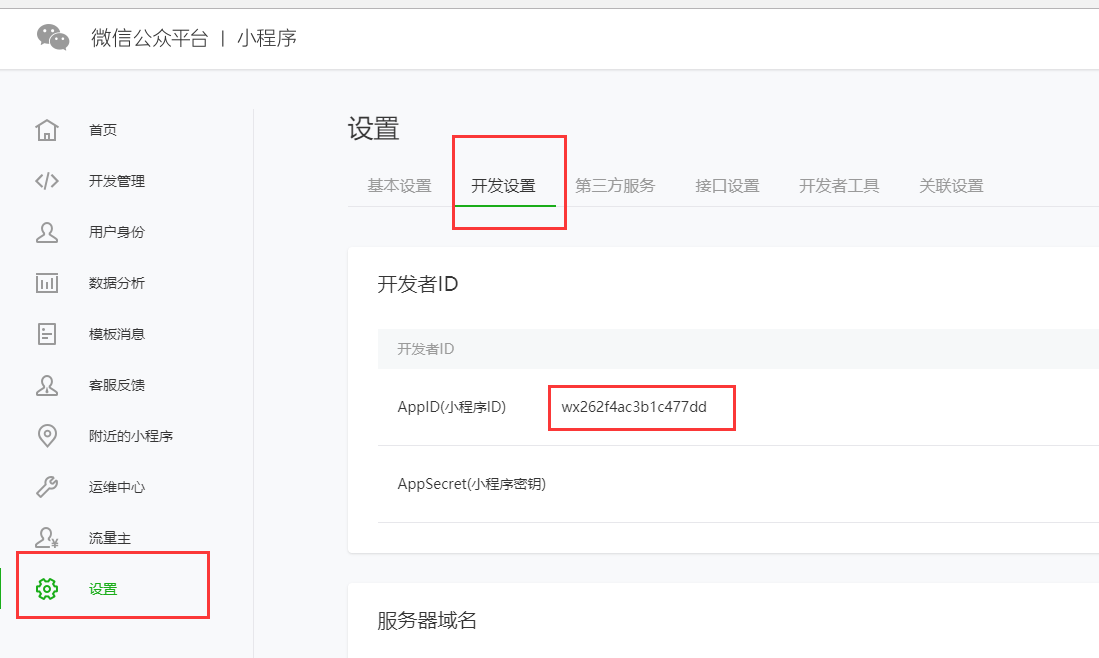This screenshot has height=658, width=1099.
Task: Open 客服反馈 in the sidebar
Action: (x=117, y=385)
